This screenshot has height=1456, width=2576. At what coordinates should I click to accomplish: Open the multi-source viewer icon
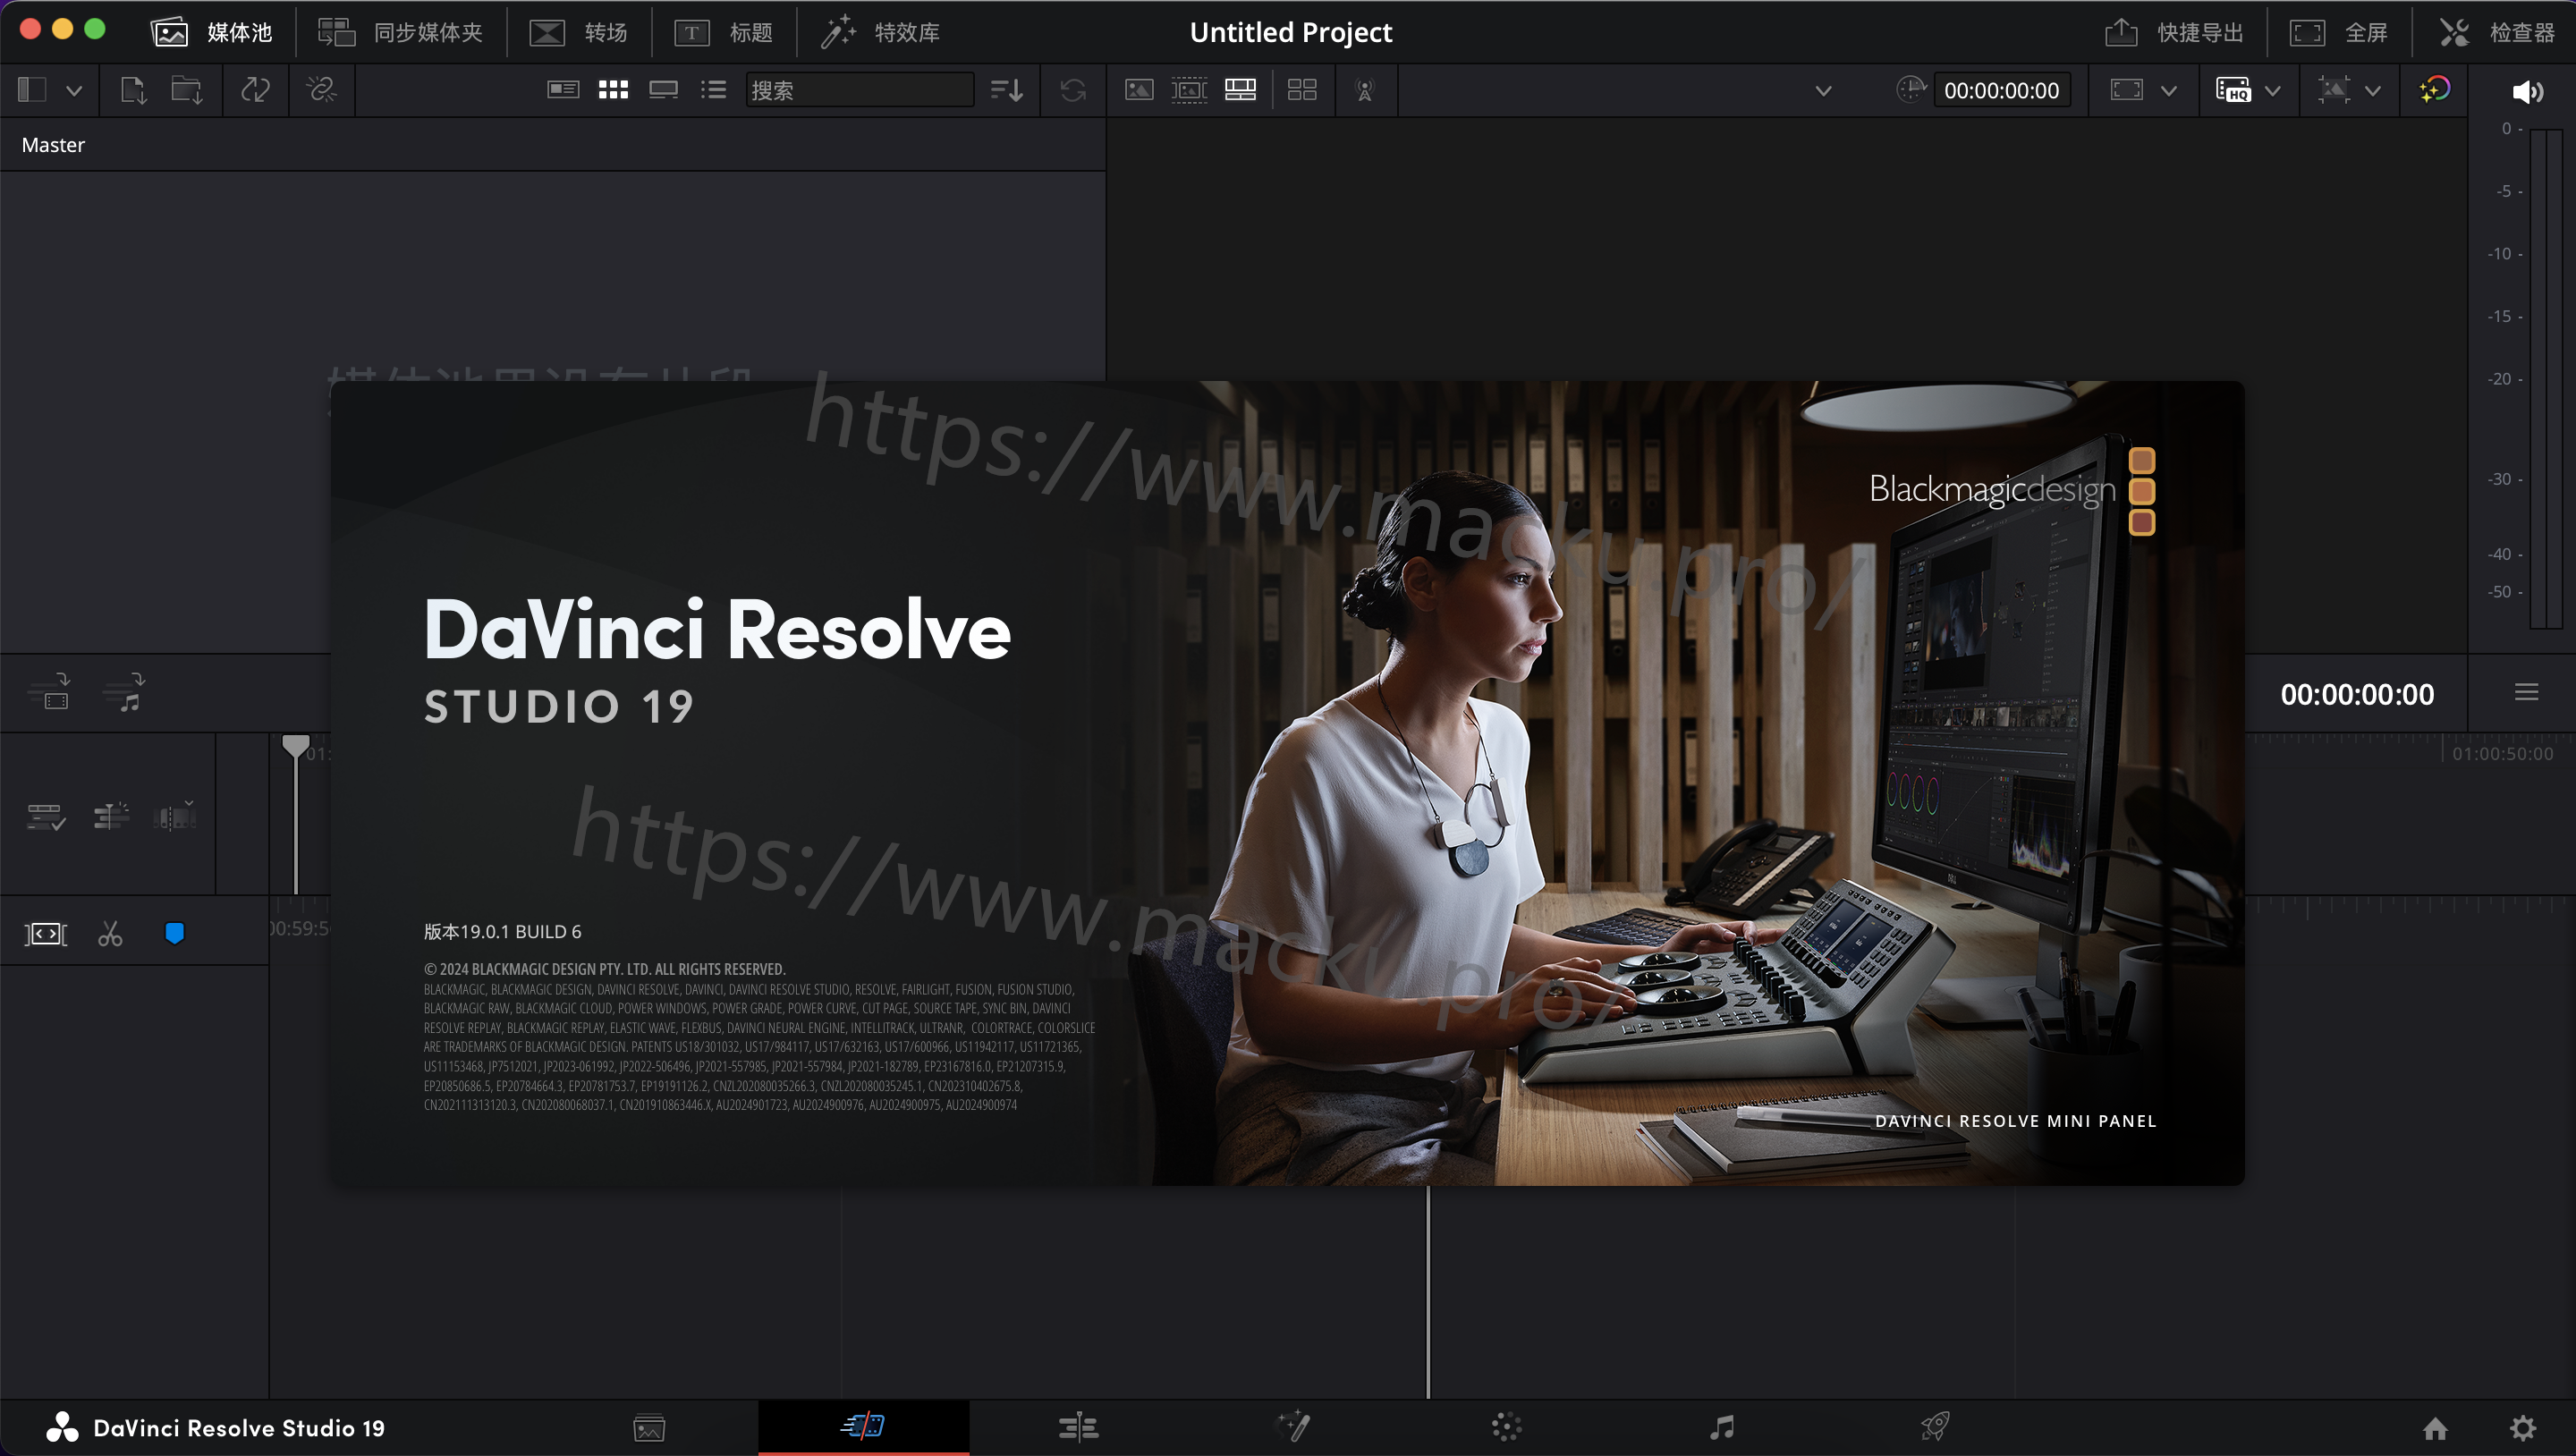pos(1302,90)
